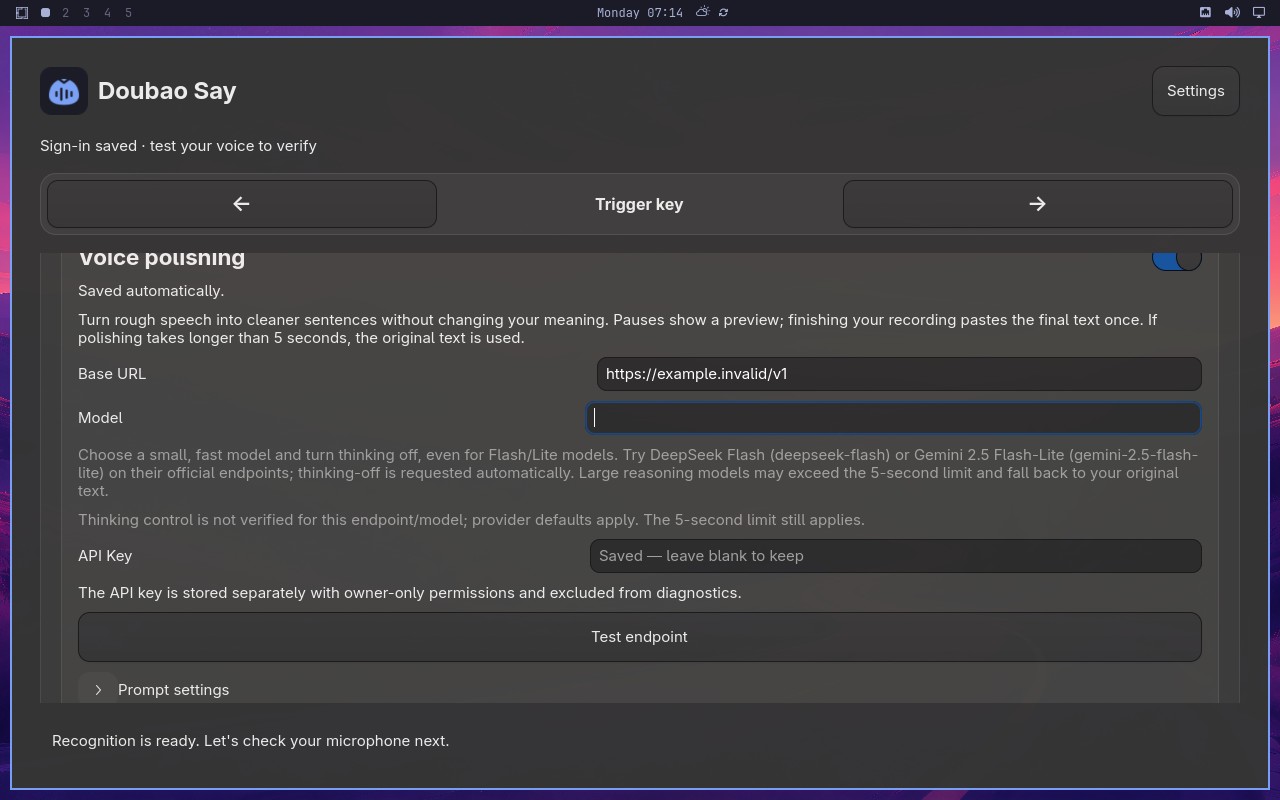
Task: Switch to workspace 2
Action: 66,13
